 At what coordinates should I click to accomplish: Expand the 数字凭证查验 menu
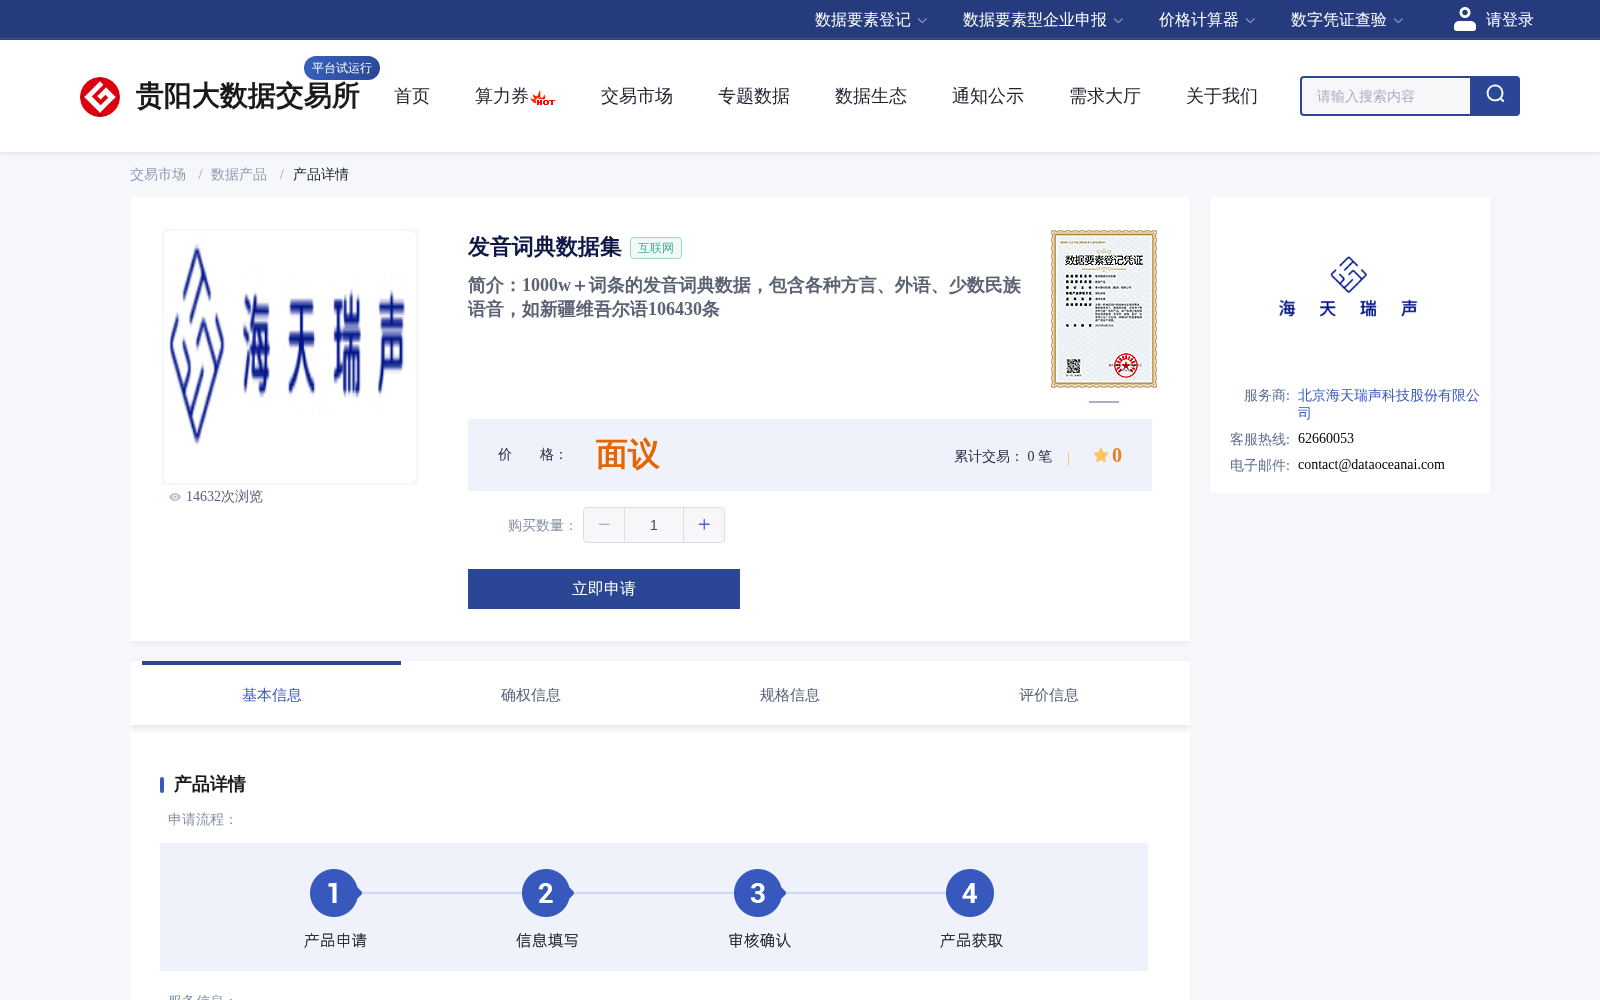(1347, 20)
